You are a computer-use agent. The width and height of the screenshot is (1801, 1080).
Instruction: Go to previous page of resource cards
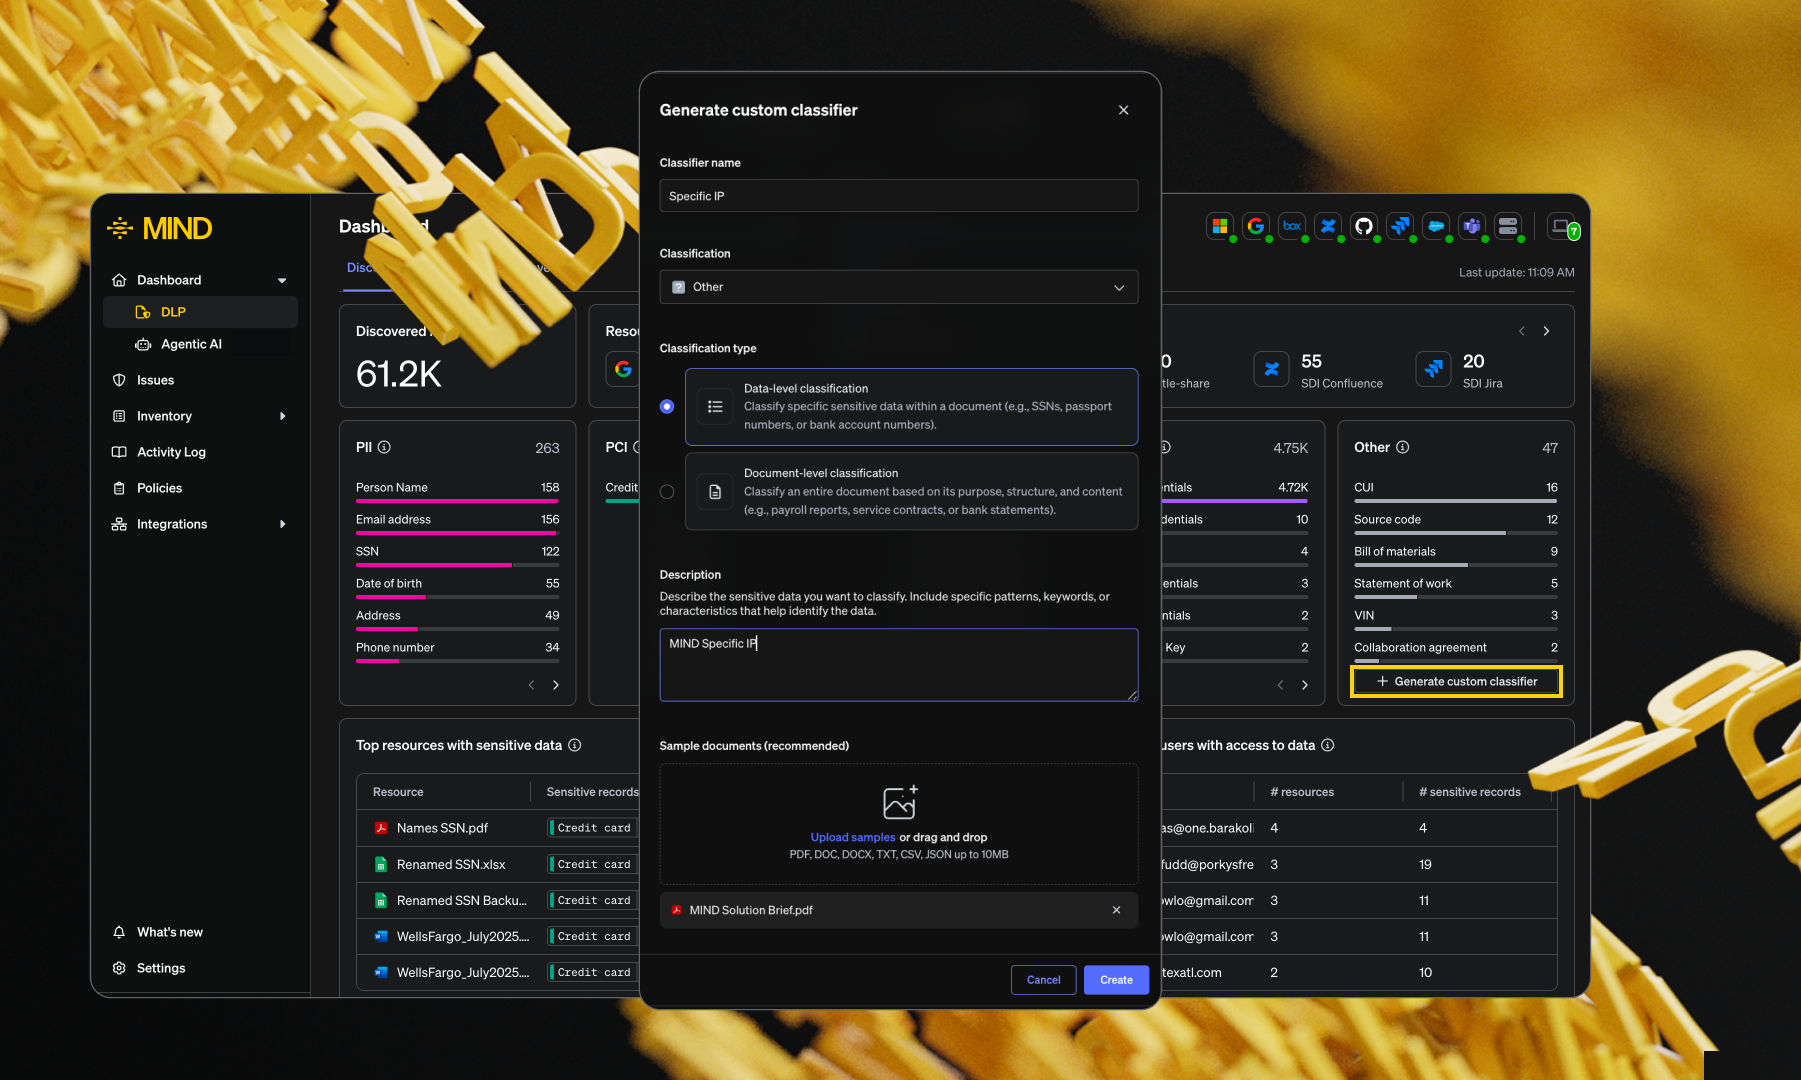coord(1522,331)
